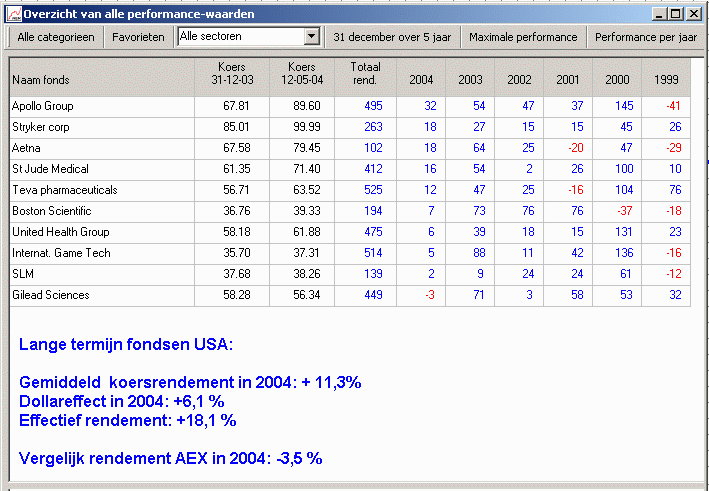Click the 1999 column header
709x491 pixels.
pos(666,79)
